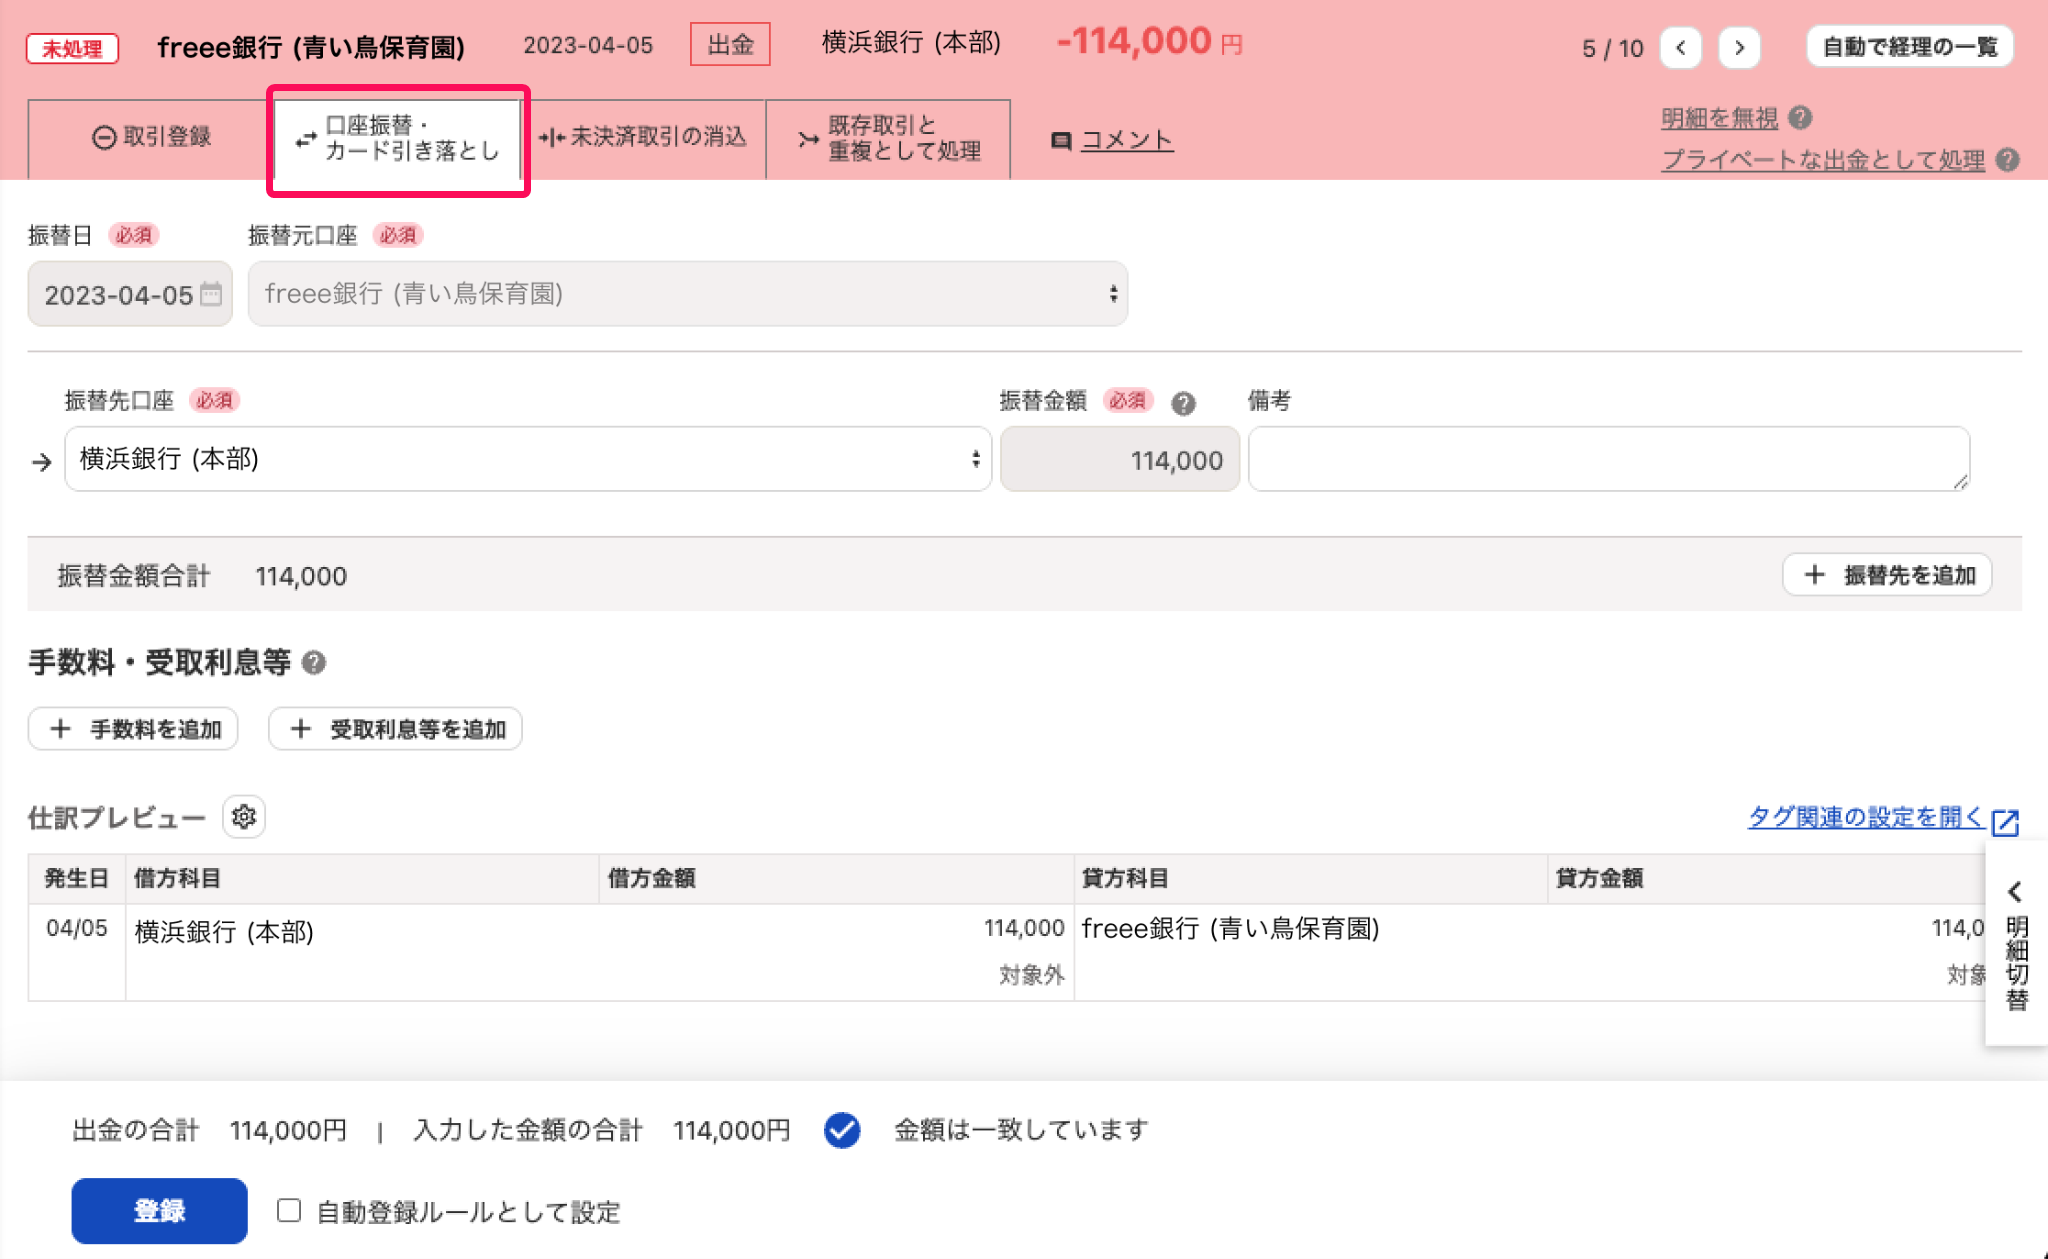Click 受取利息等を追加 button
The width and height of the screenshot is (2048, 1259).
click(395, 729)
